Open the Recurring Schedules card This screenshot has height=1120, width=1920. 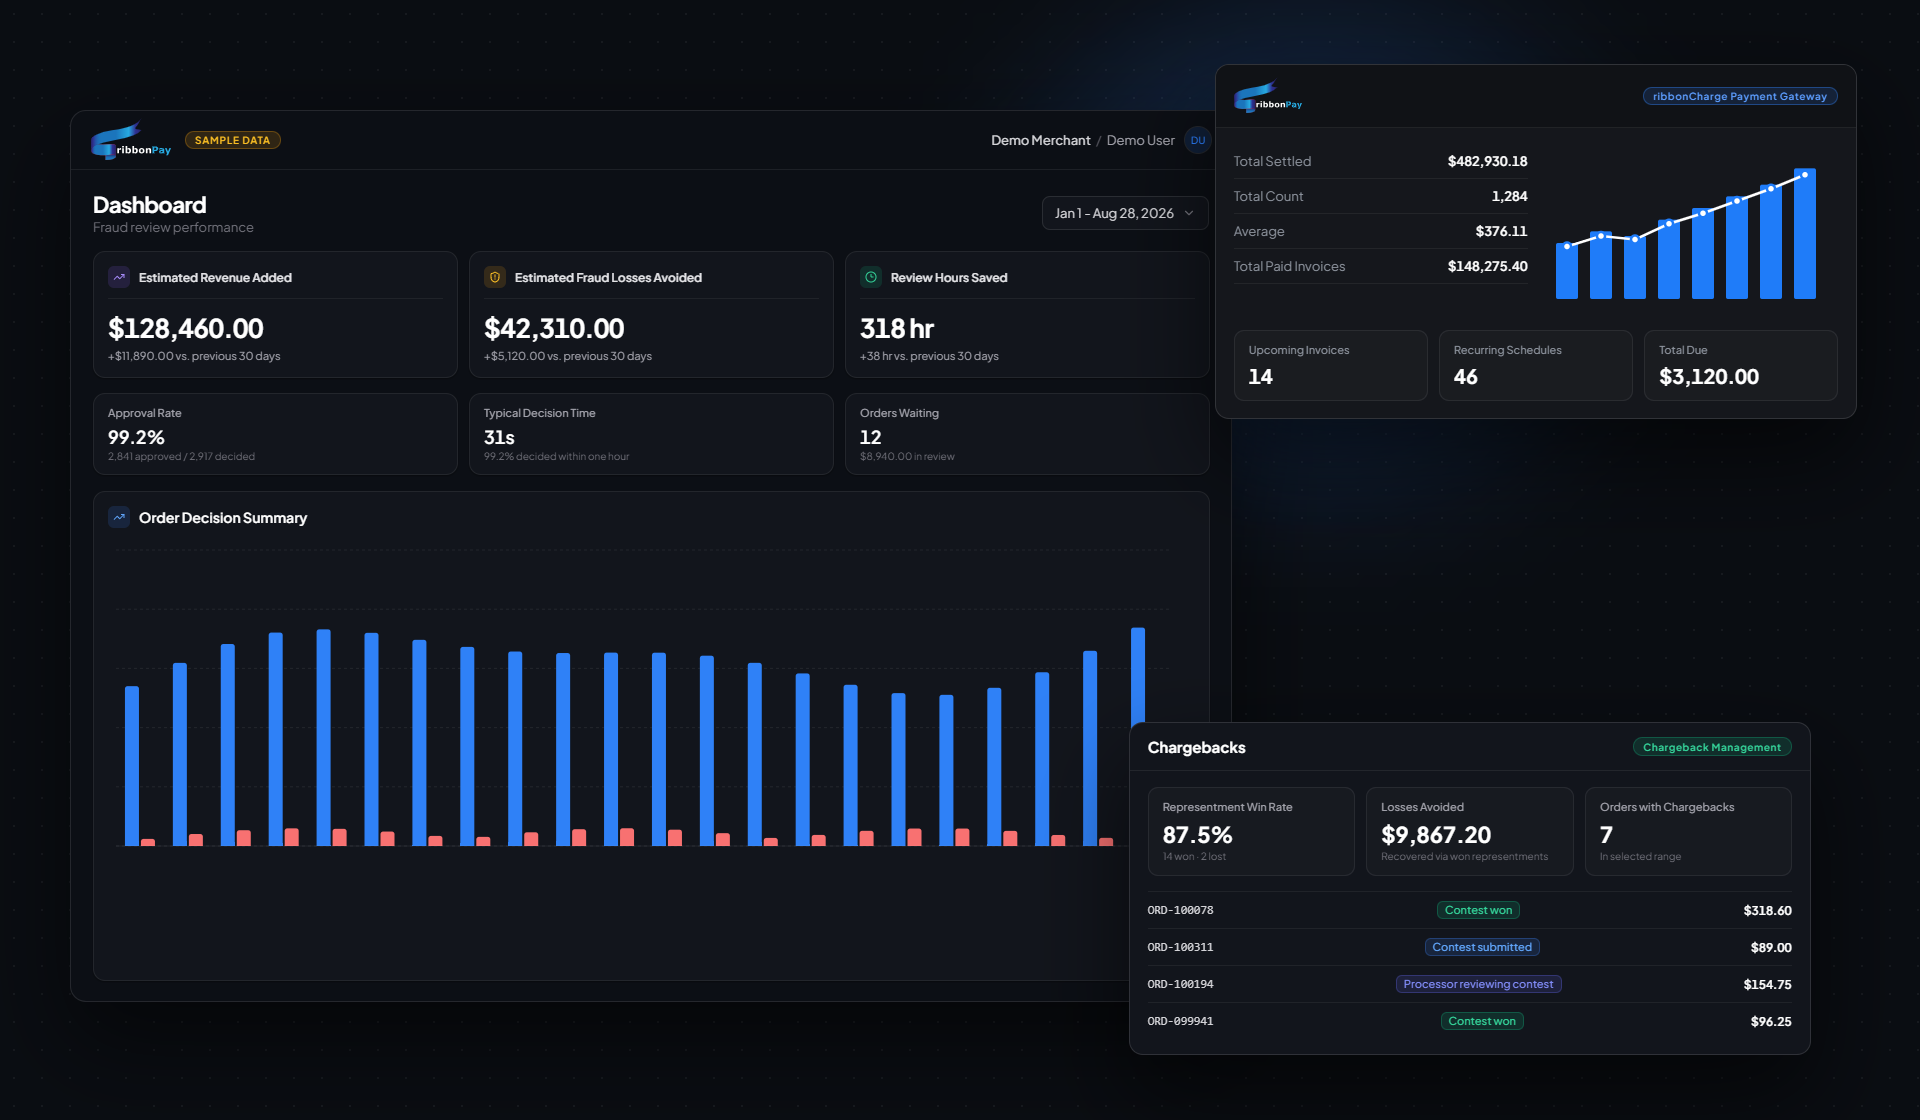[x=1535, y=365]
